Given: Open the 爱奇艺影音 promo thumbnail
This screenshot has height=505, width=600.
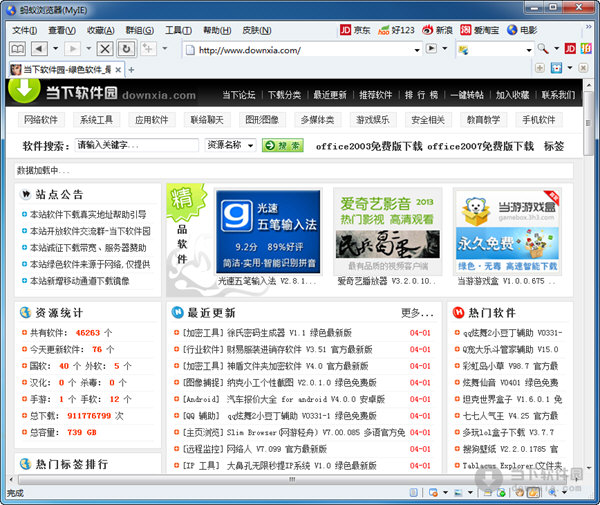Looking at the screenshot, I should [388, 231].
